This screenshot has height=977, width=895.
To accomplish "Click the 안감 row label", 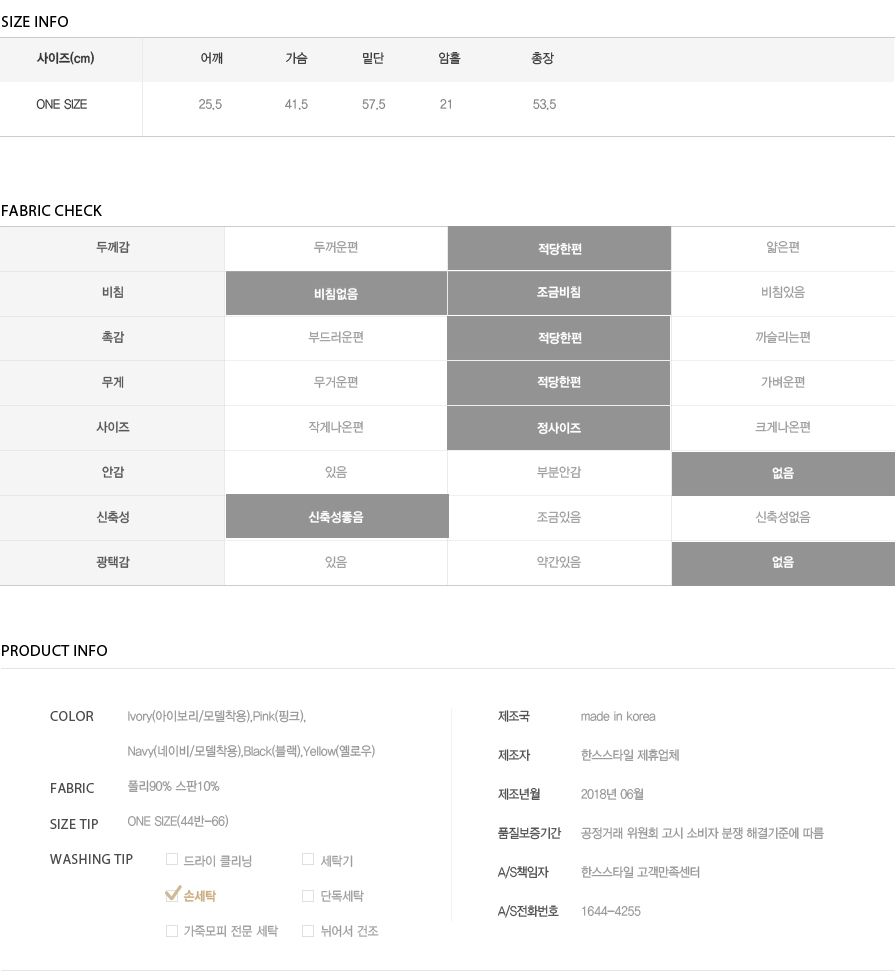I will tap(113, 472).
